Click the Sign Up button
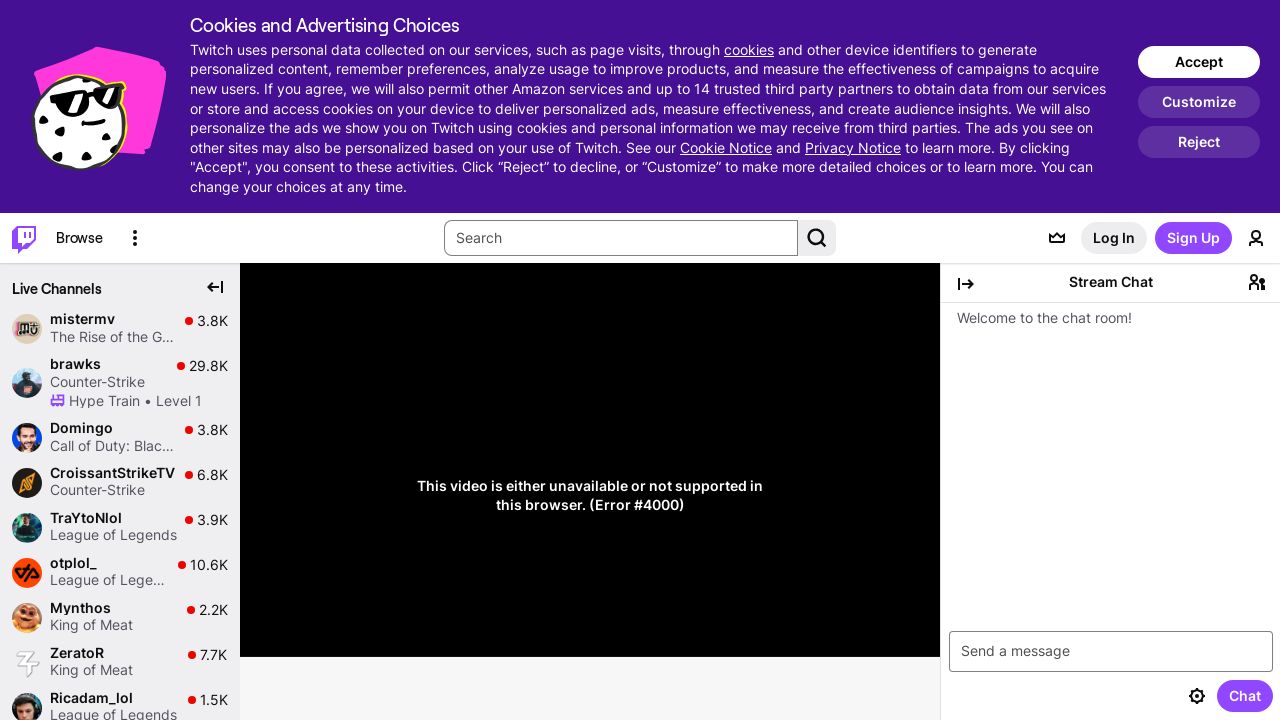The width and height of the screenshot is (1280, 720). click(1193, 238)
